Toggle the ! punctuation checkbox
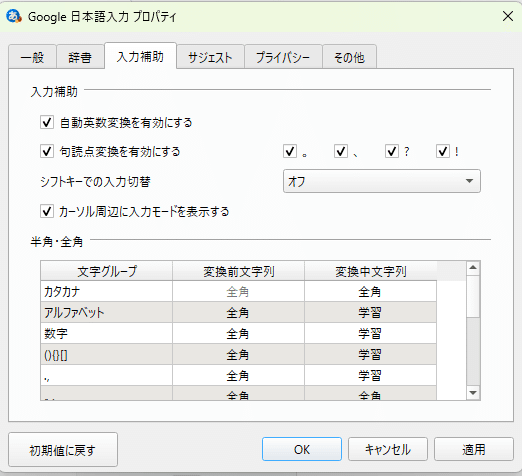 [x=443, y=151]
